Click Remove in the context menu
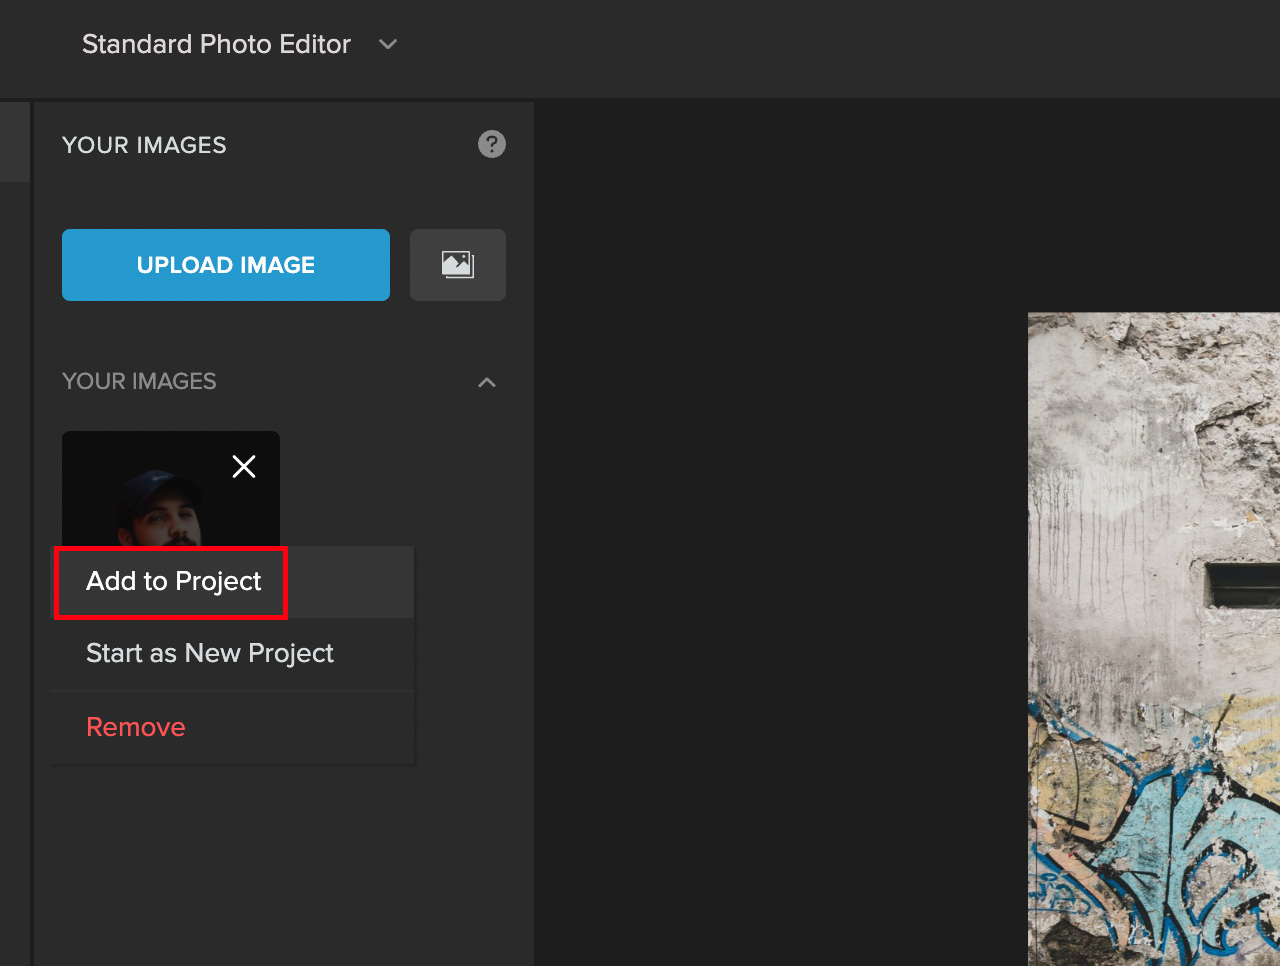 pyautogui.click(x=135, y=727)
